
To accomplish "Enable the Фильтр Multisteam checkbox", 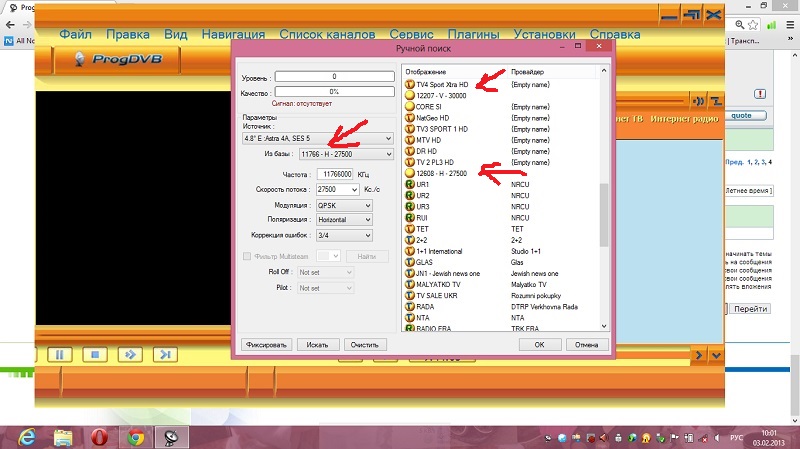I will tap(247, 256).
